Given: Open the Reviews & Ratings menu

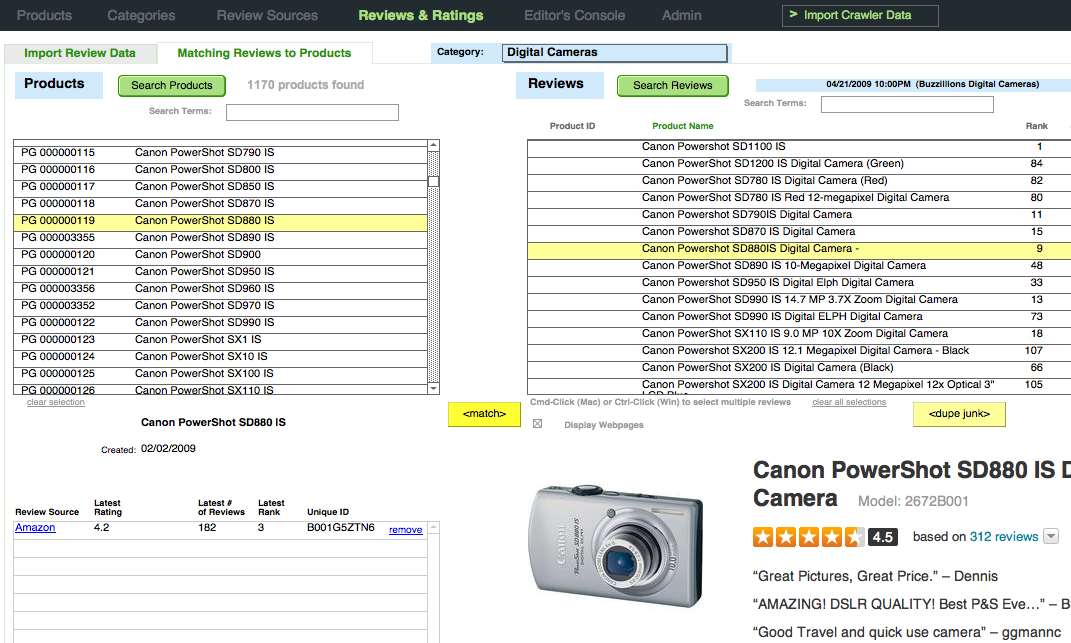Looking at the screenshot, I should pos(421,15).
